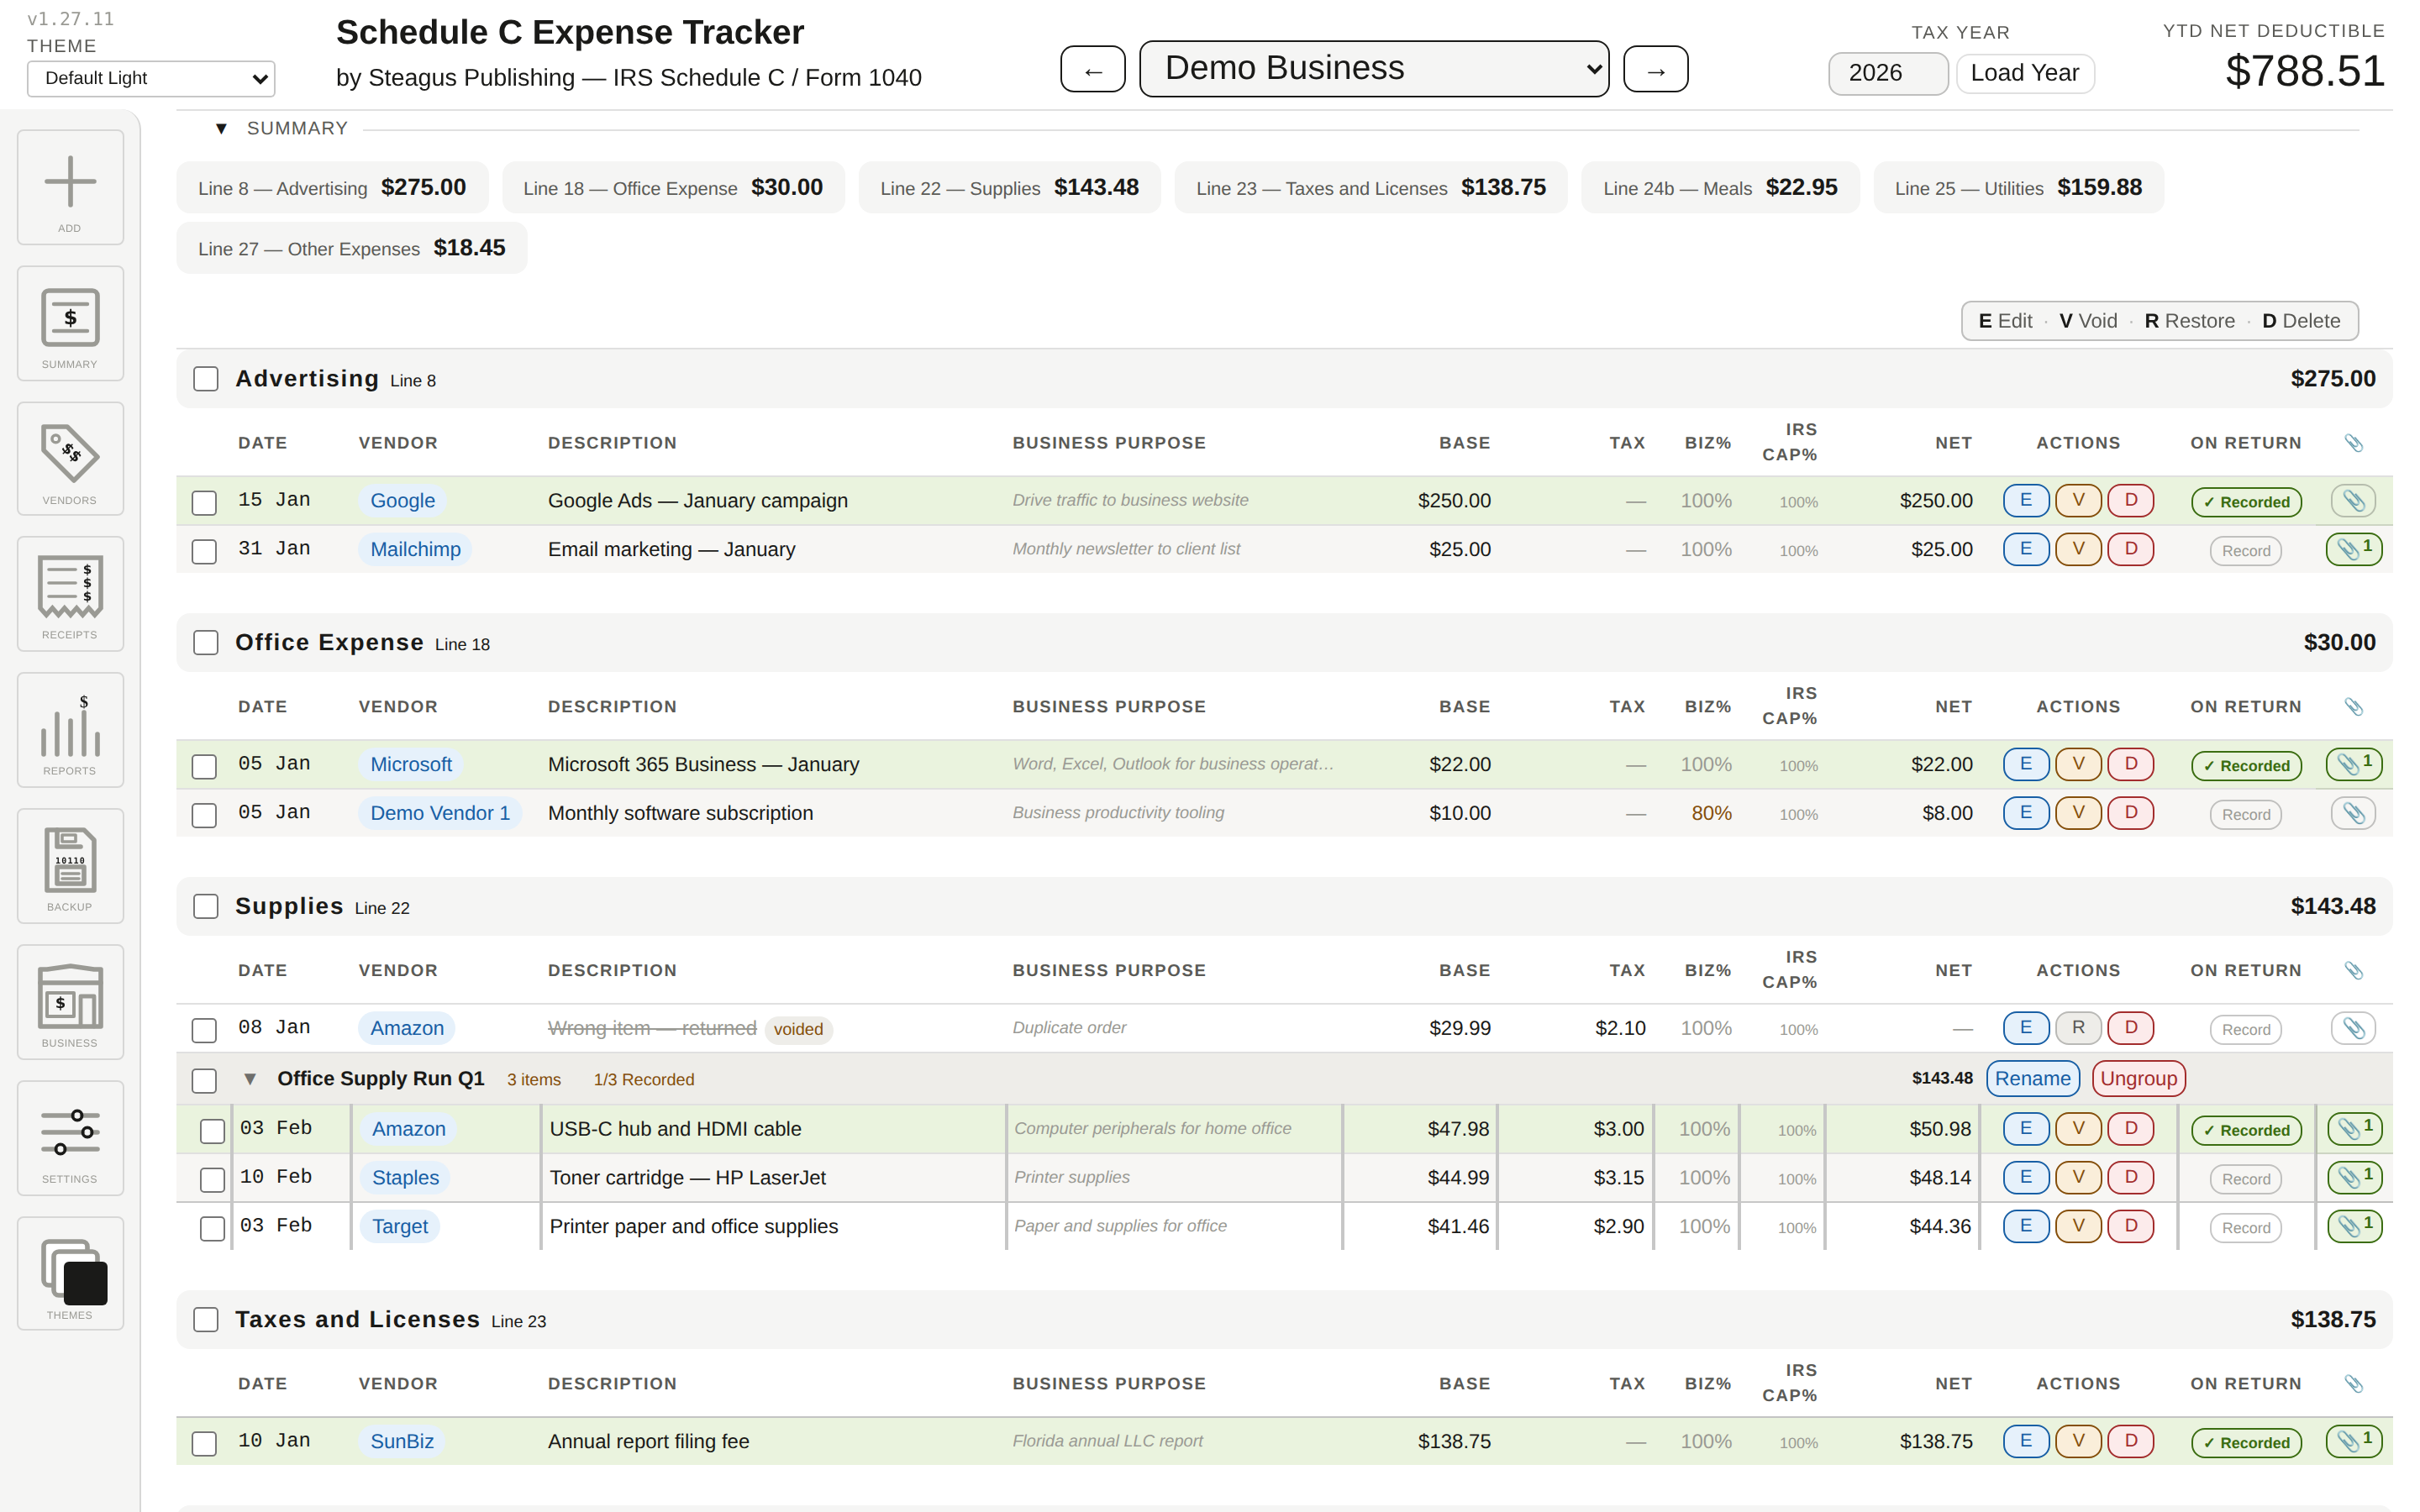
Task: Toggle Recorded status on SunBiz row
Action: (x=2246, y=1443)
